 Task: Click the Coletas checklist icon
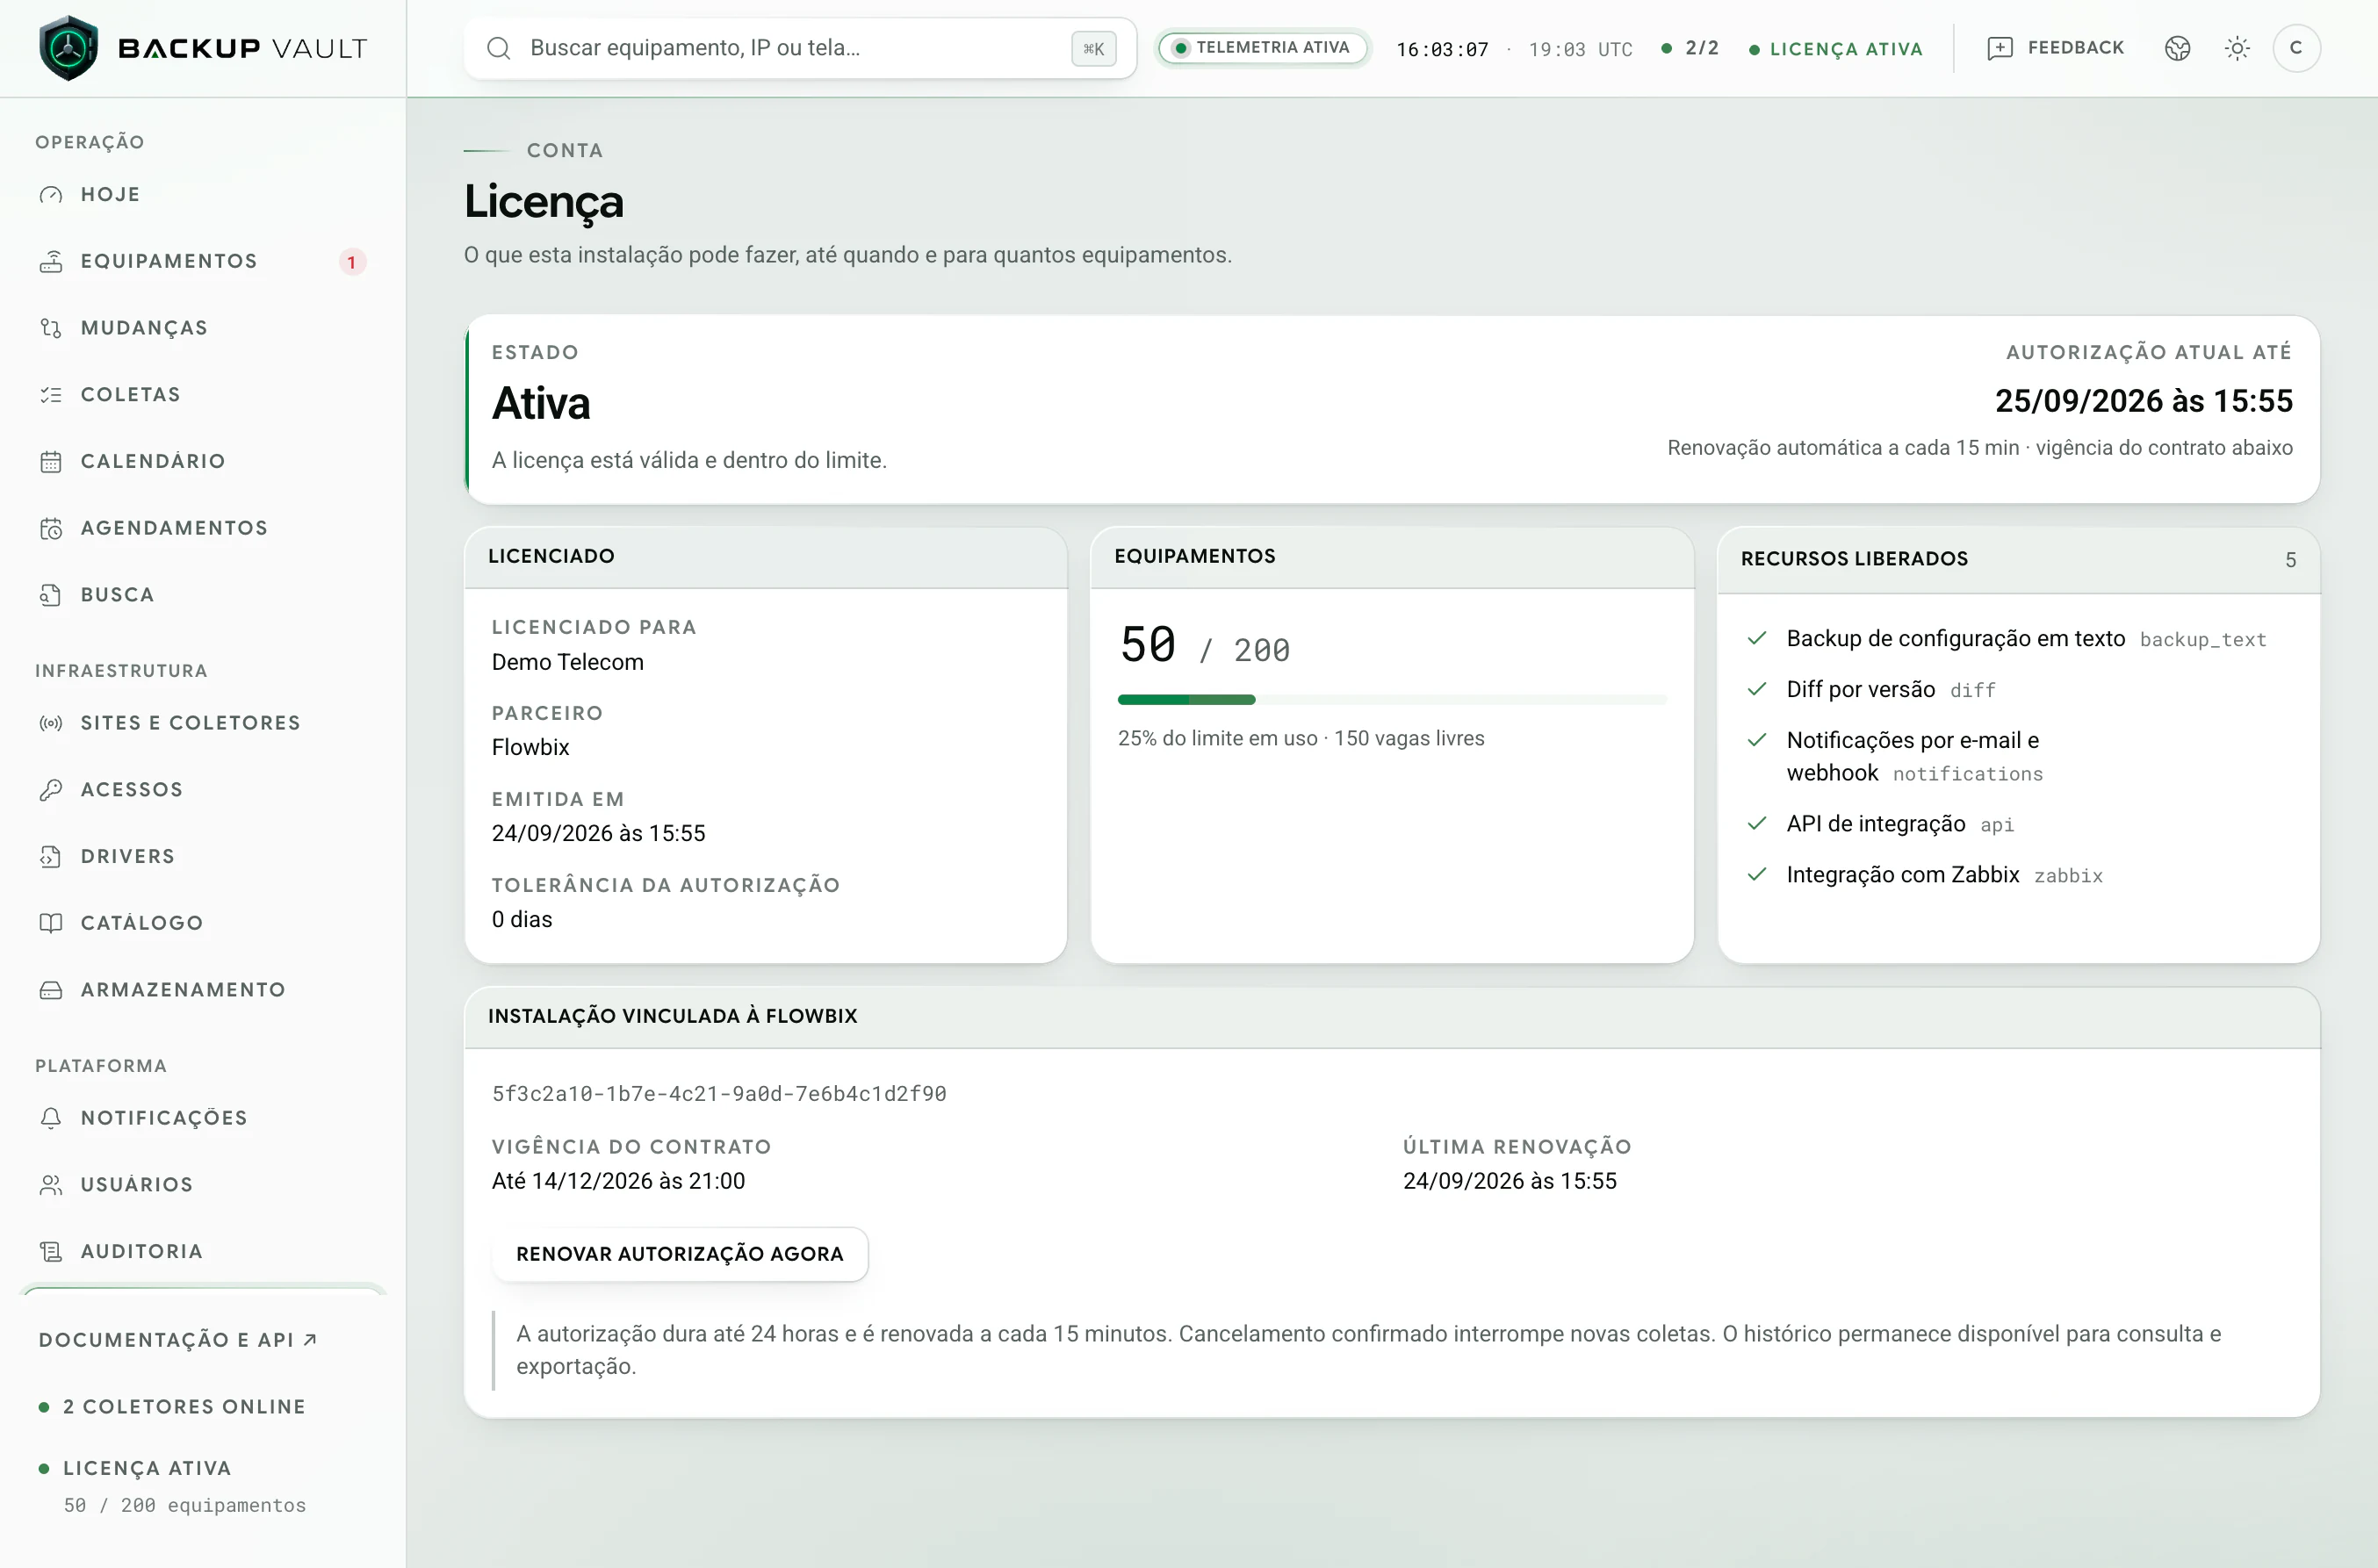click(51, 395)
